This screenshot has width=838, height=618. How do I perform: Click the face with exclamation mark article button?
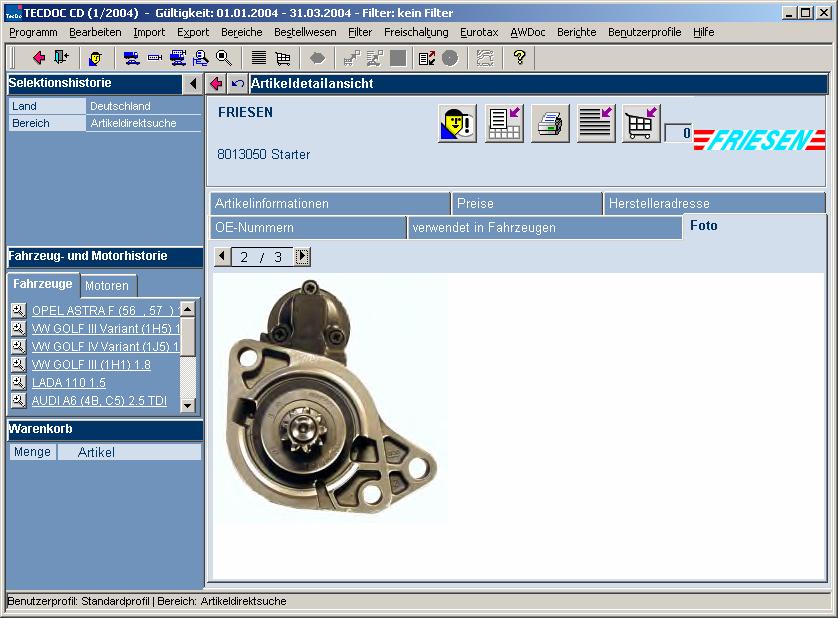(x=457, y=123)
